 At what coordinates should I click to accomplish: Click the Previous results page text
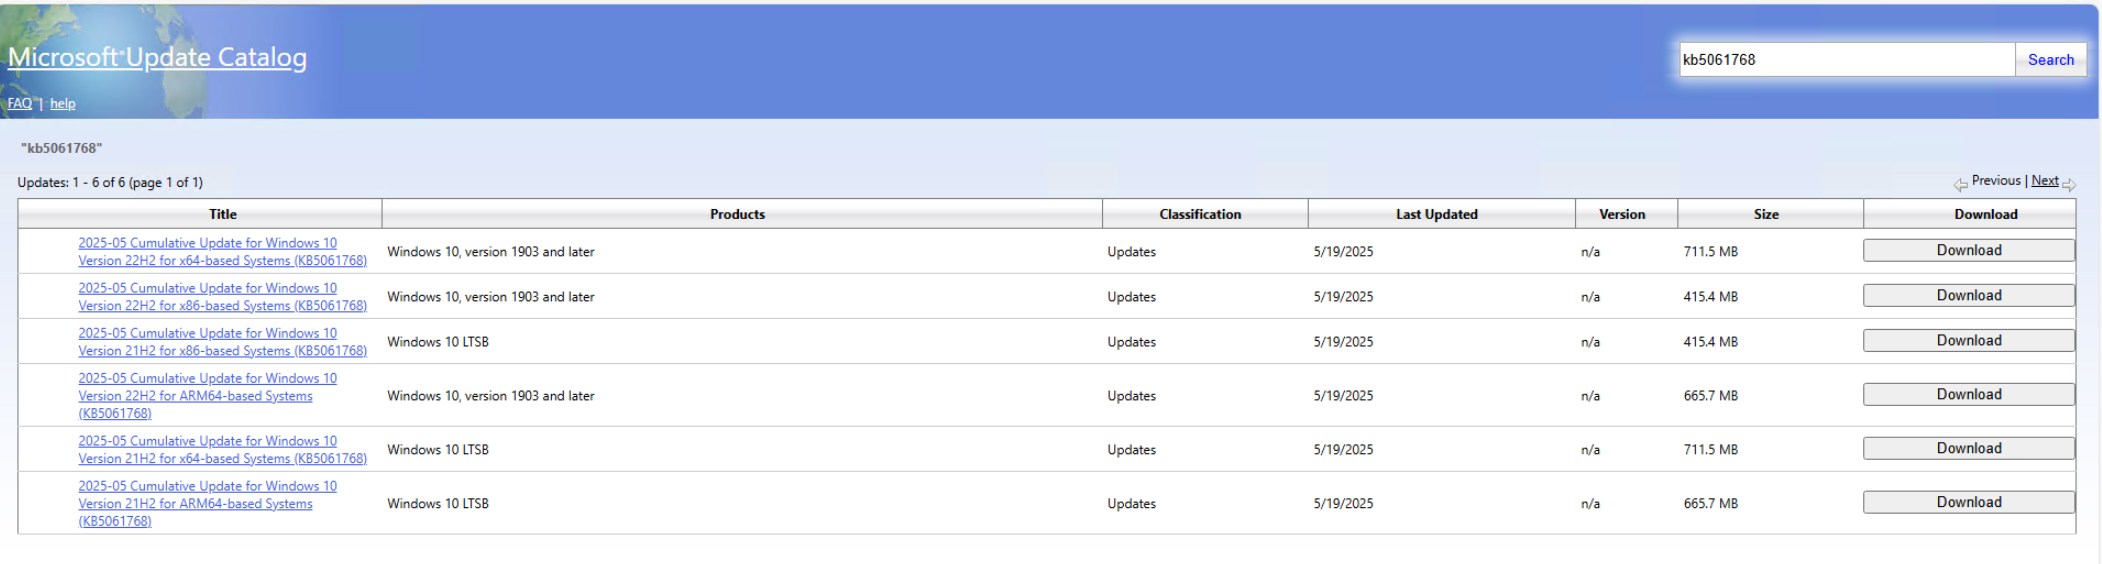1996,181
